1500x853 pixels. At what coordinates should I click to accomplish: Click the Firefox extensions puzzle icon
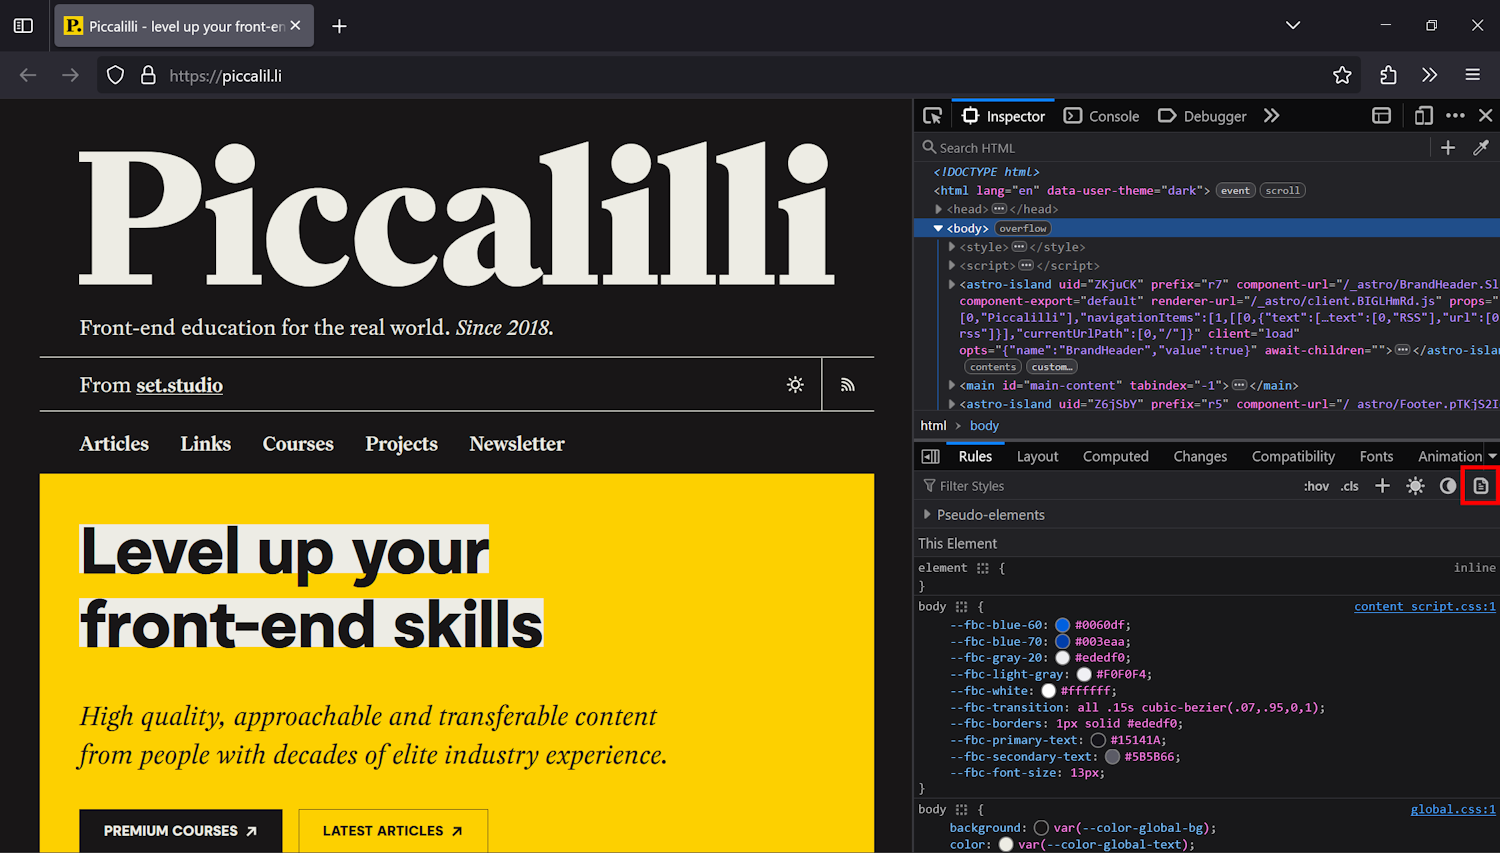coord(1388,75)
